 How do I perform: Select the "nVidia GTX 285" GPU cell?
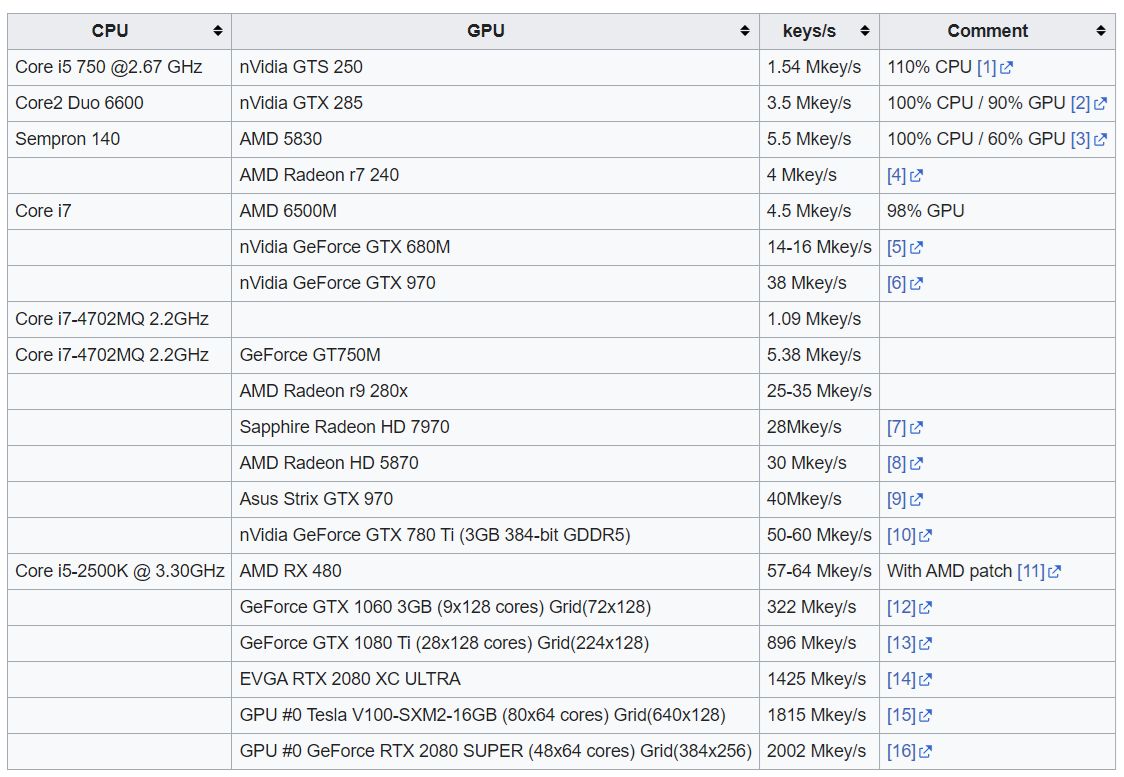(x=495, y=103)
